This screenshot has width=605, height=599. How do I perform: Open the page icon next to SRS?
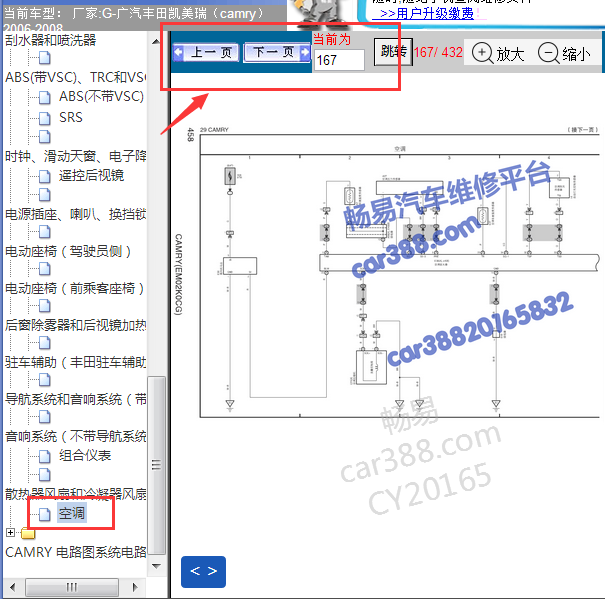point(45,118)
